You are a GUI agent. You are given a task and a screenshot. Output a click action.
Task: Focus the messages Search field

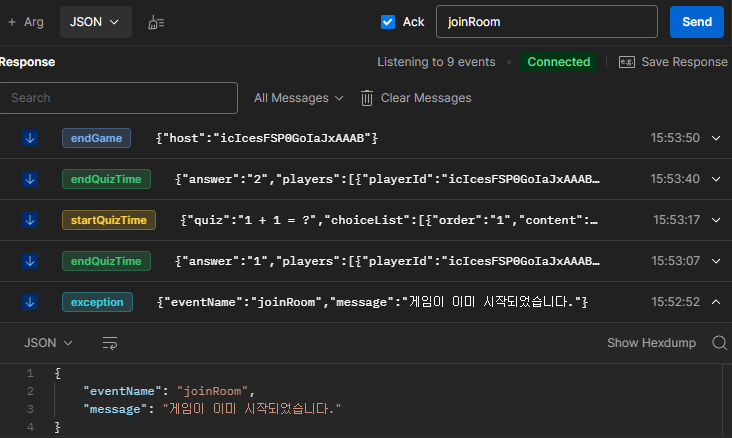(119, 98)
